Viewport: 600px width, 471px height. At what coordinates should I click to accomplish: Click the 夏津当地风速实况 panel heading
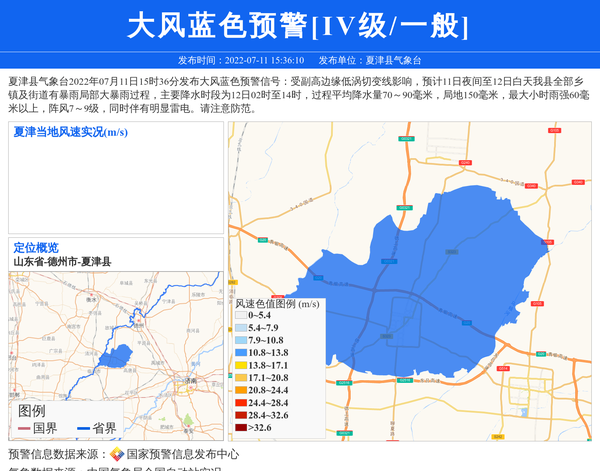70,132
